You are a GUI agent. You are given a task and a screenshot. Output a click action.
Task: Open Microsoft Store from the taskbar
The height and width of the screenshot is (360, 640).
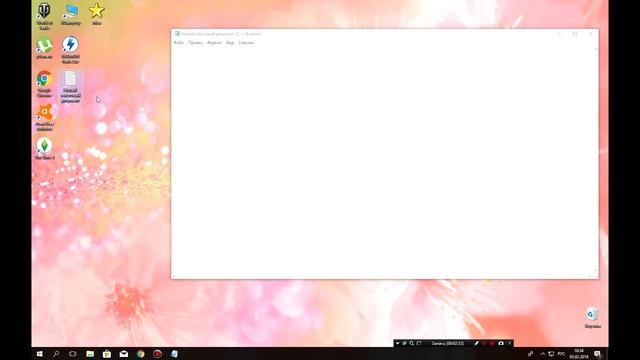pyautogui.click(x=107, y=354)
